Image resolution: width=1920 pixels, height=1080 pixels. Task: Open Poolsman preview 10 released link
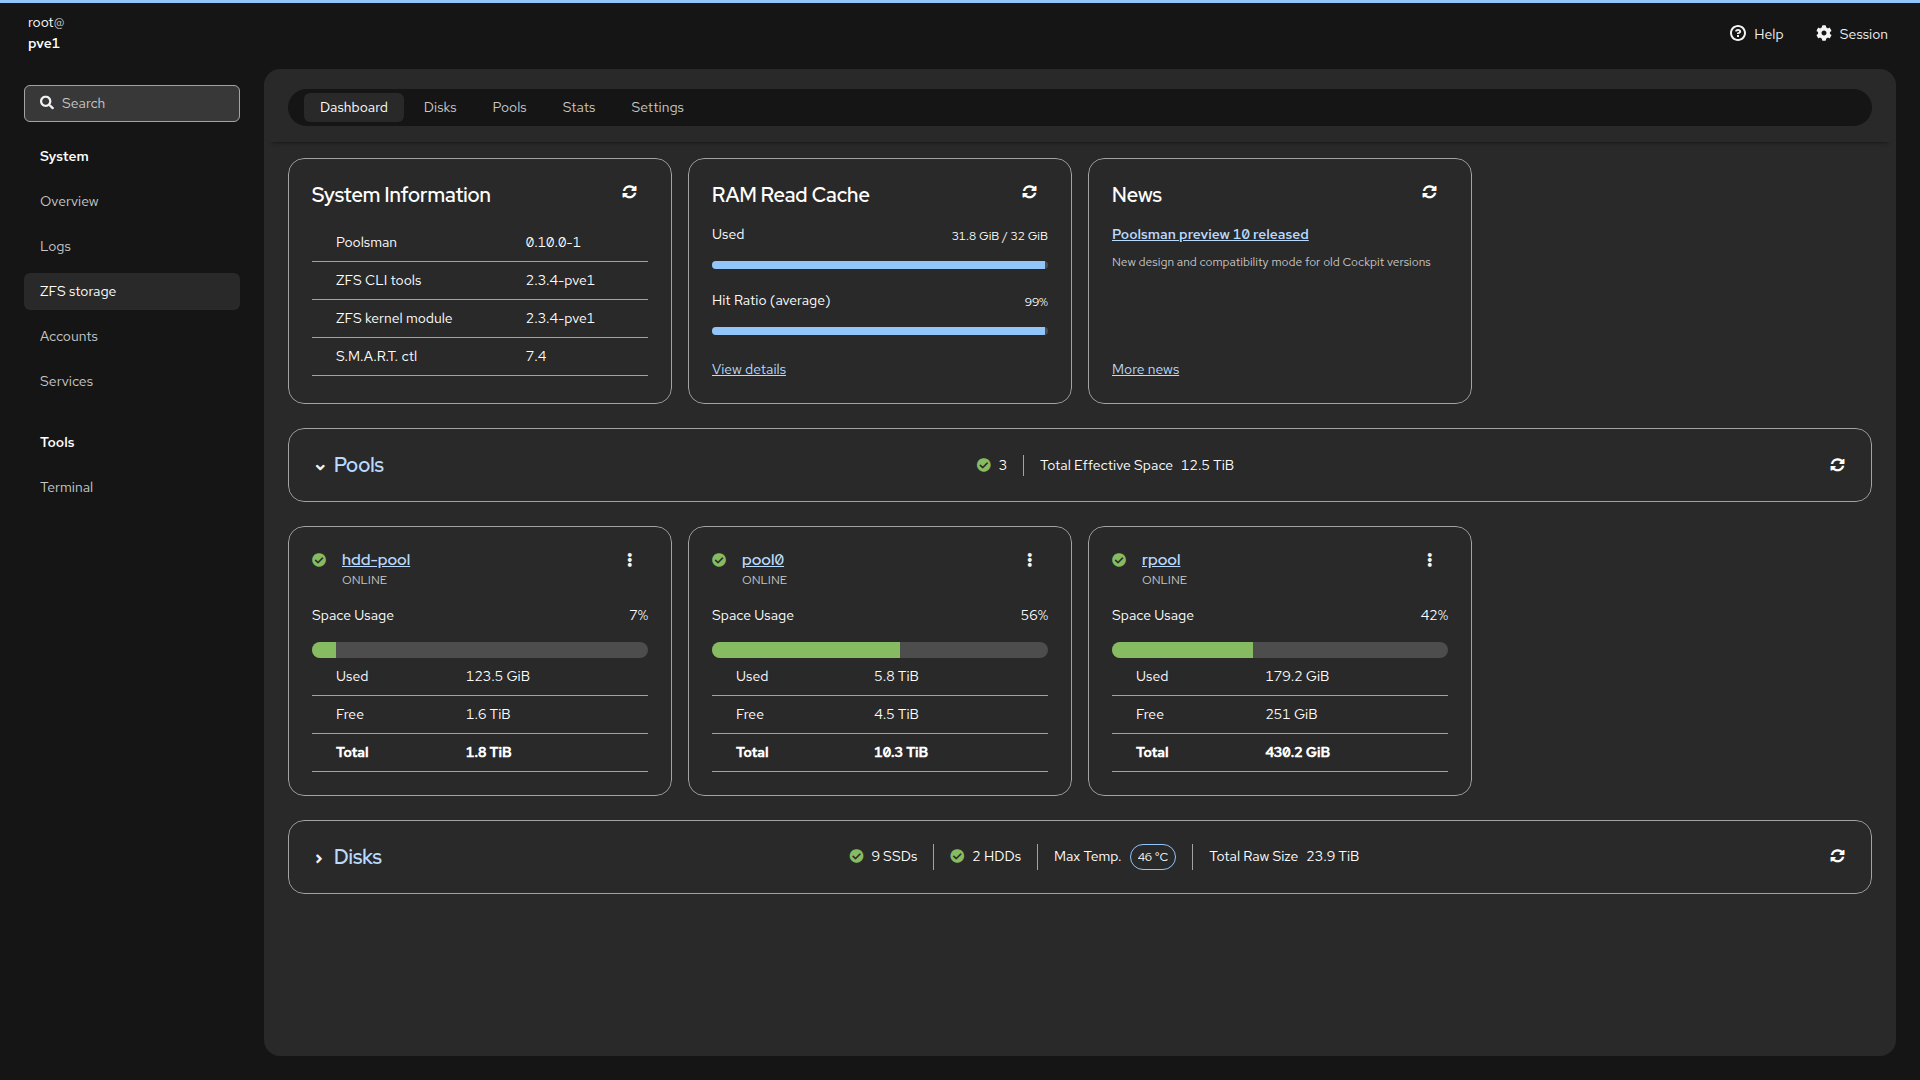[x=1209, y=234]
